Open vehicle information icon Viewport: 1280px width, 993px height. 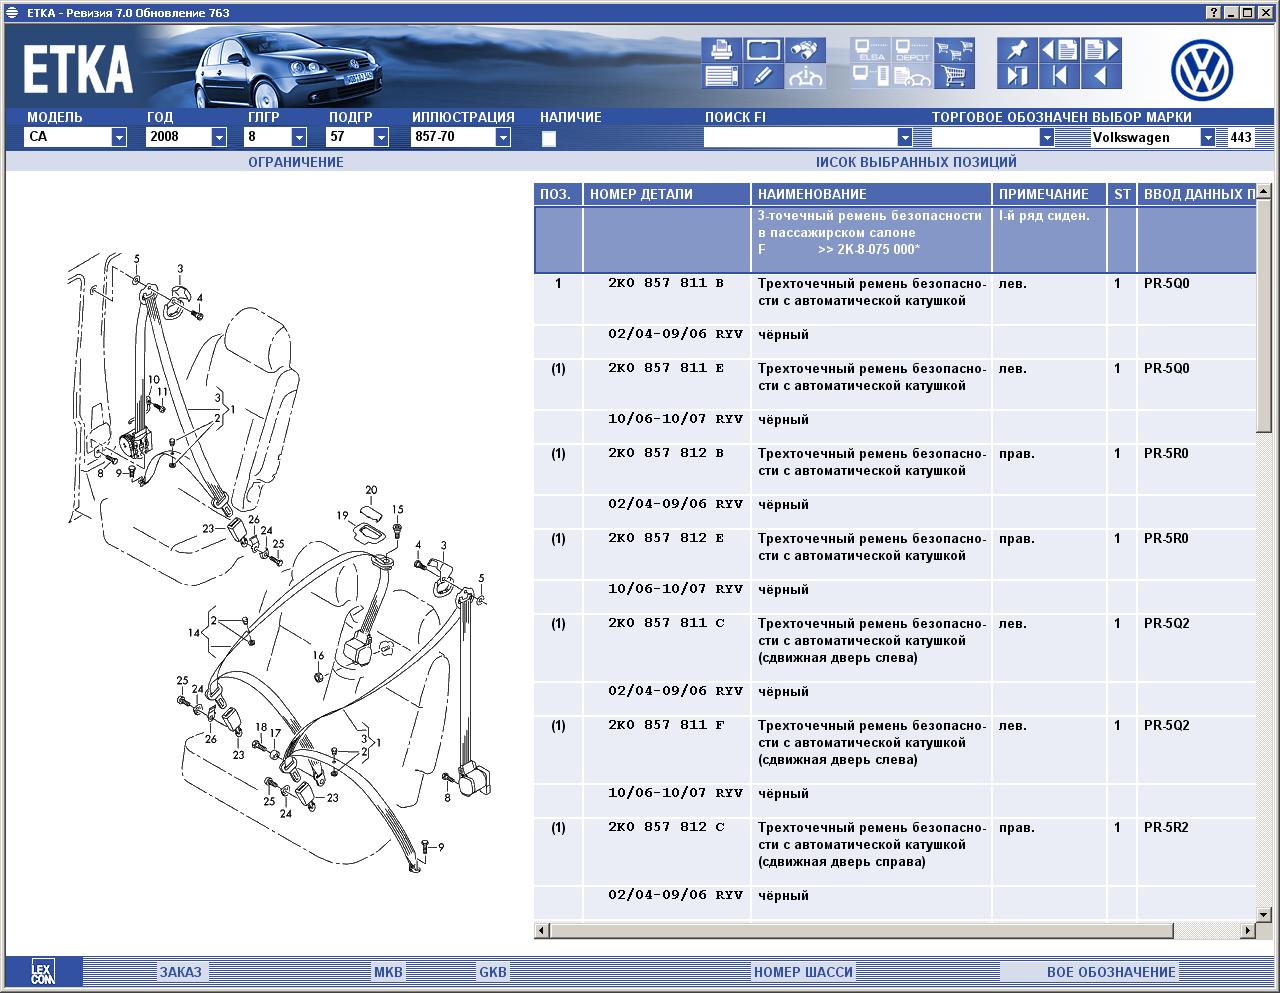click(805, 76)
